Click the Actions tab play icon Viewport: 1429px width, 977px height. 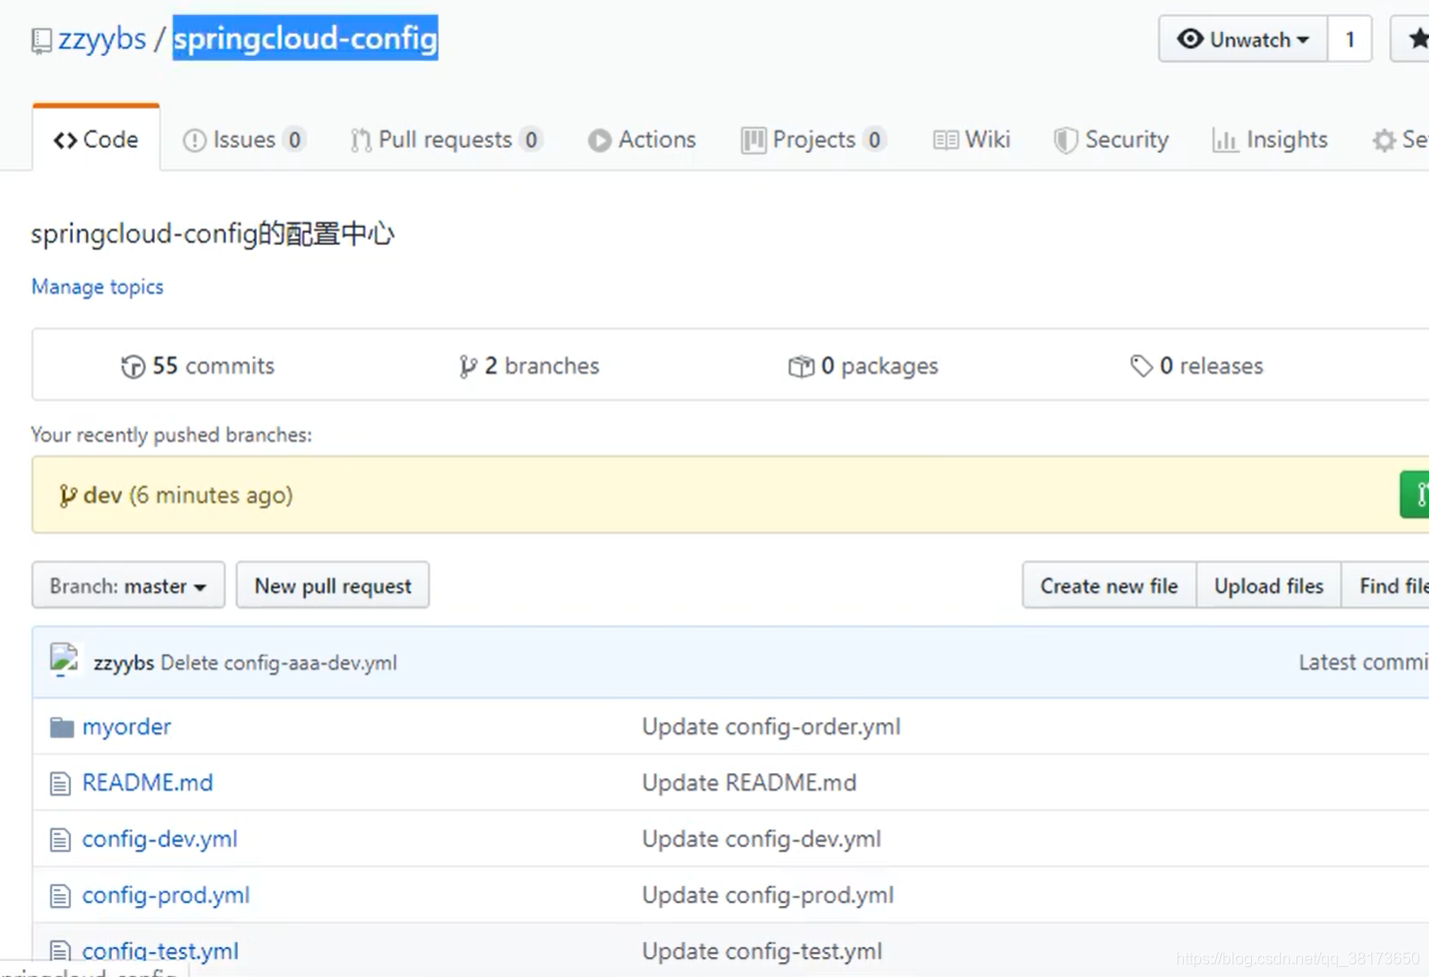[599, 140]
